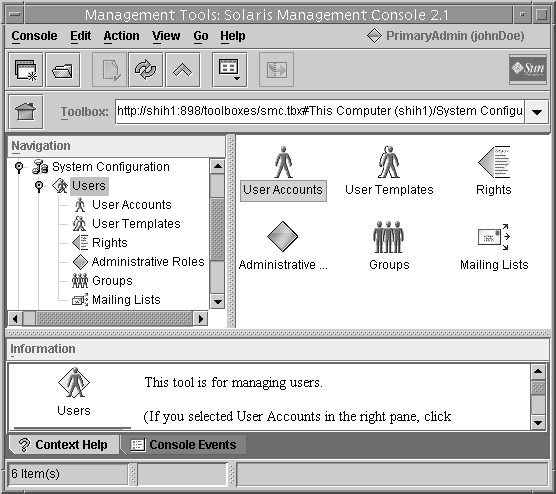The width and height of the screenshot is (556, 494).
Task: Click the User Accounts label in right pane
Action: pos(283,190)
